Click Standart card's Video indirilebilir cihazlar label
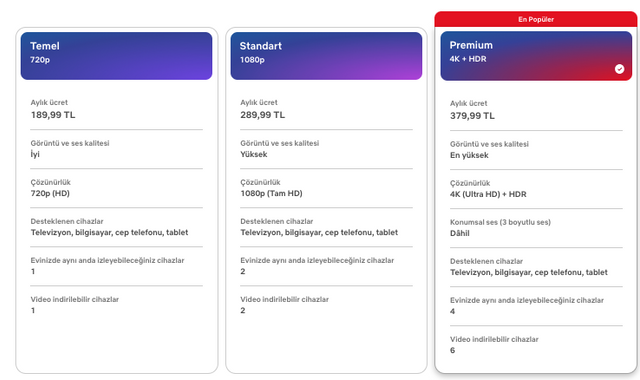 [284, 299]
